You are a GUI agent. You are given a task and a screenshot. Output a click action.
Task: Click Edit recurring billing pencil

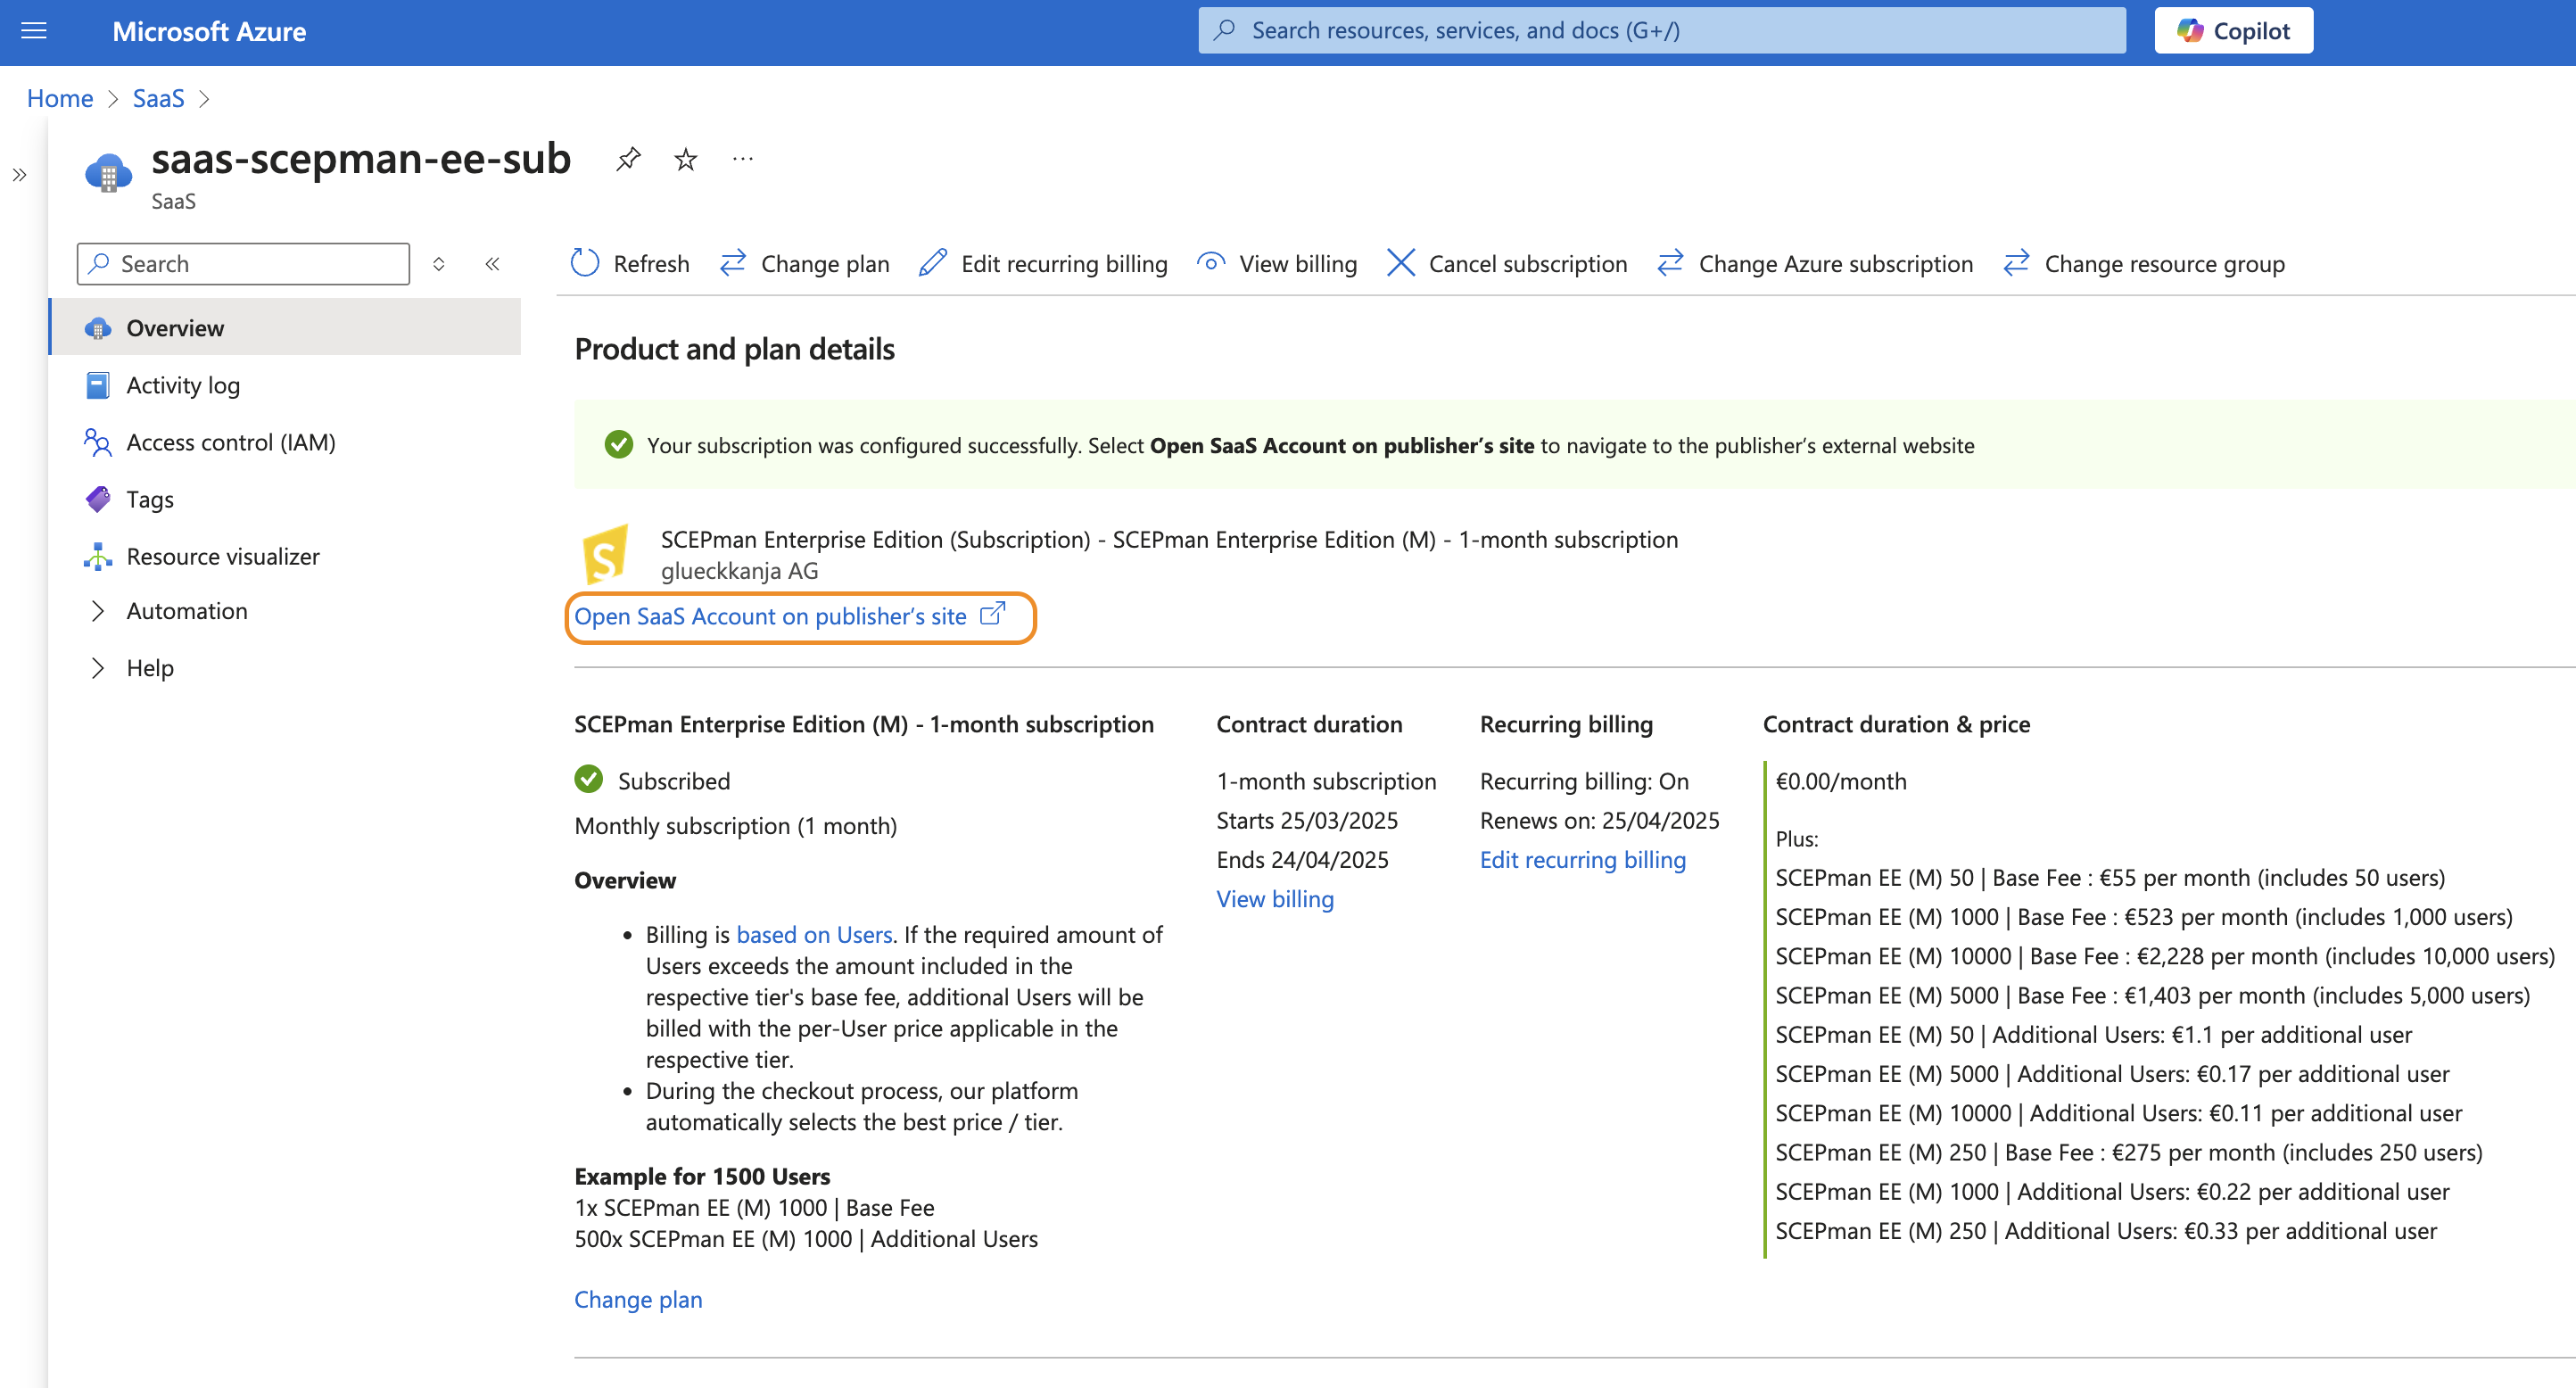coord(933,263)
